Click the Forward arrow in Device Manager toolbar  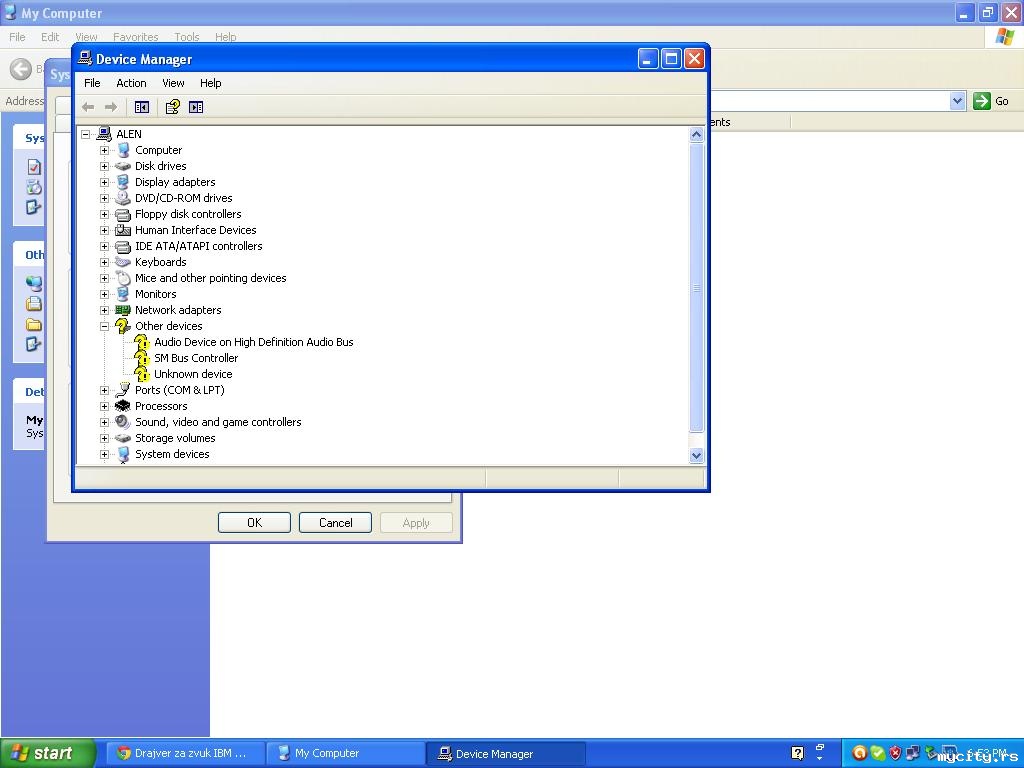tap(111, 107)
